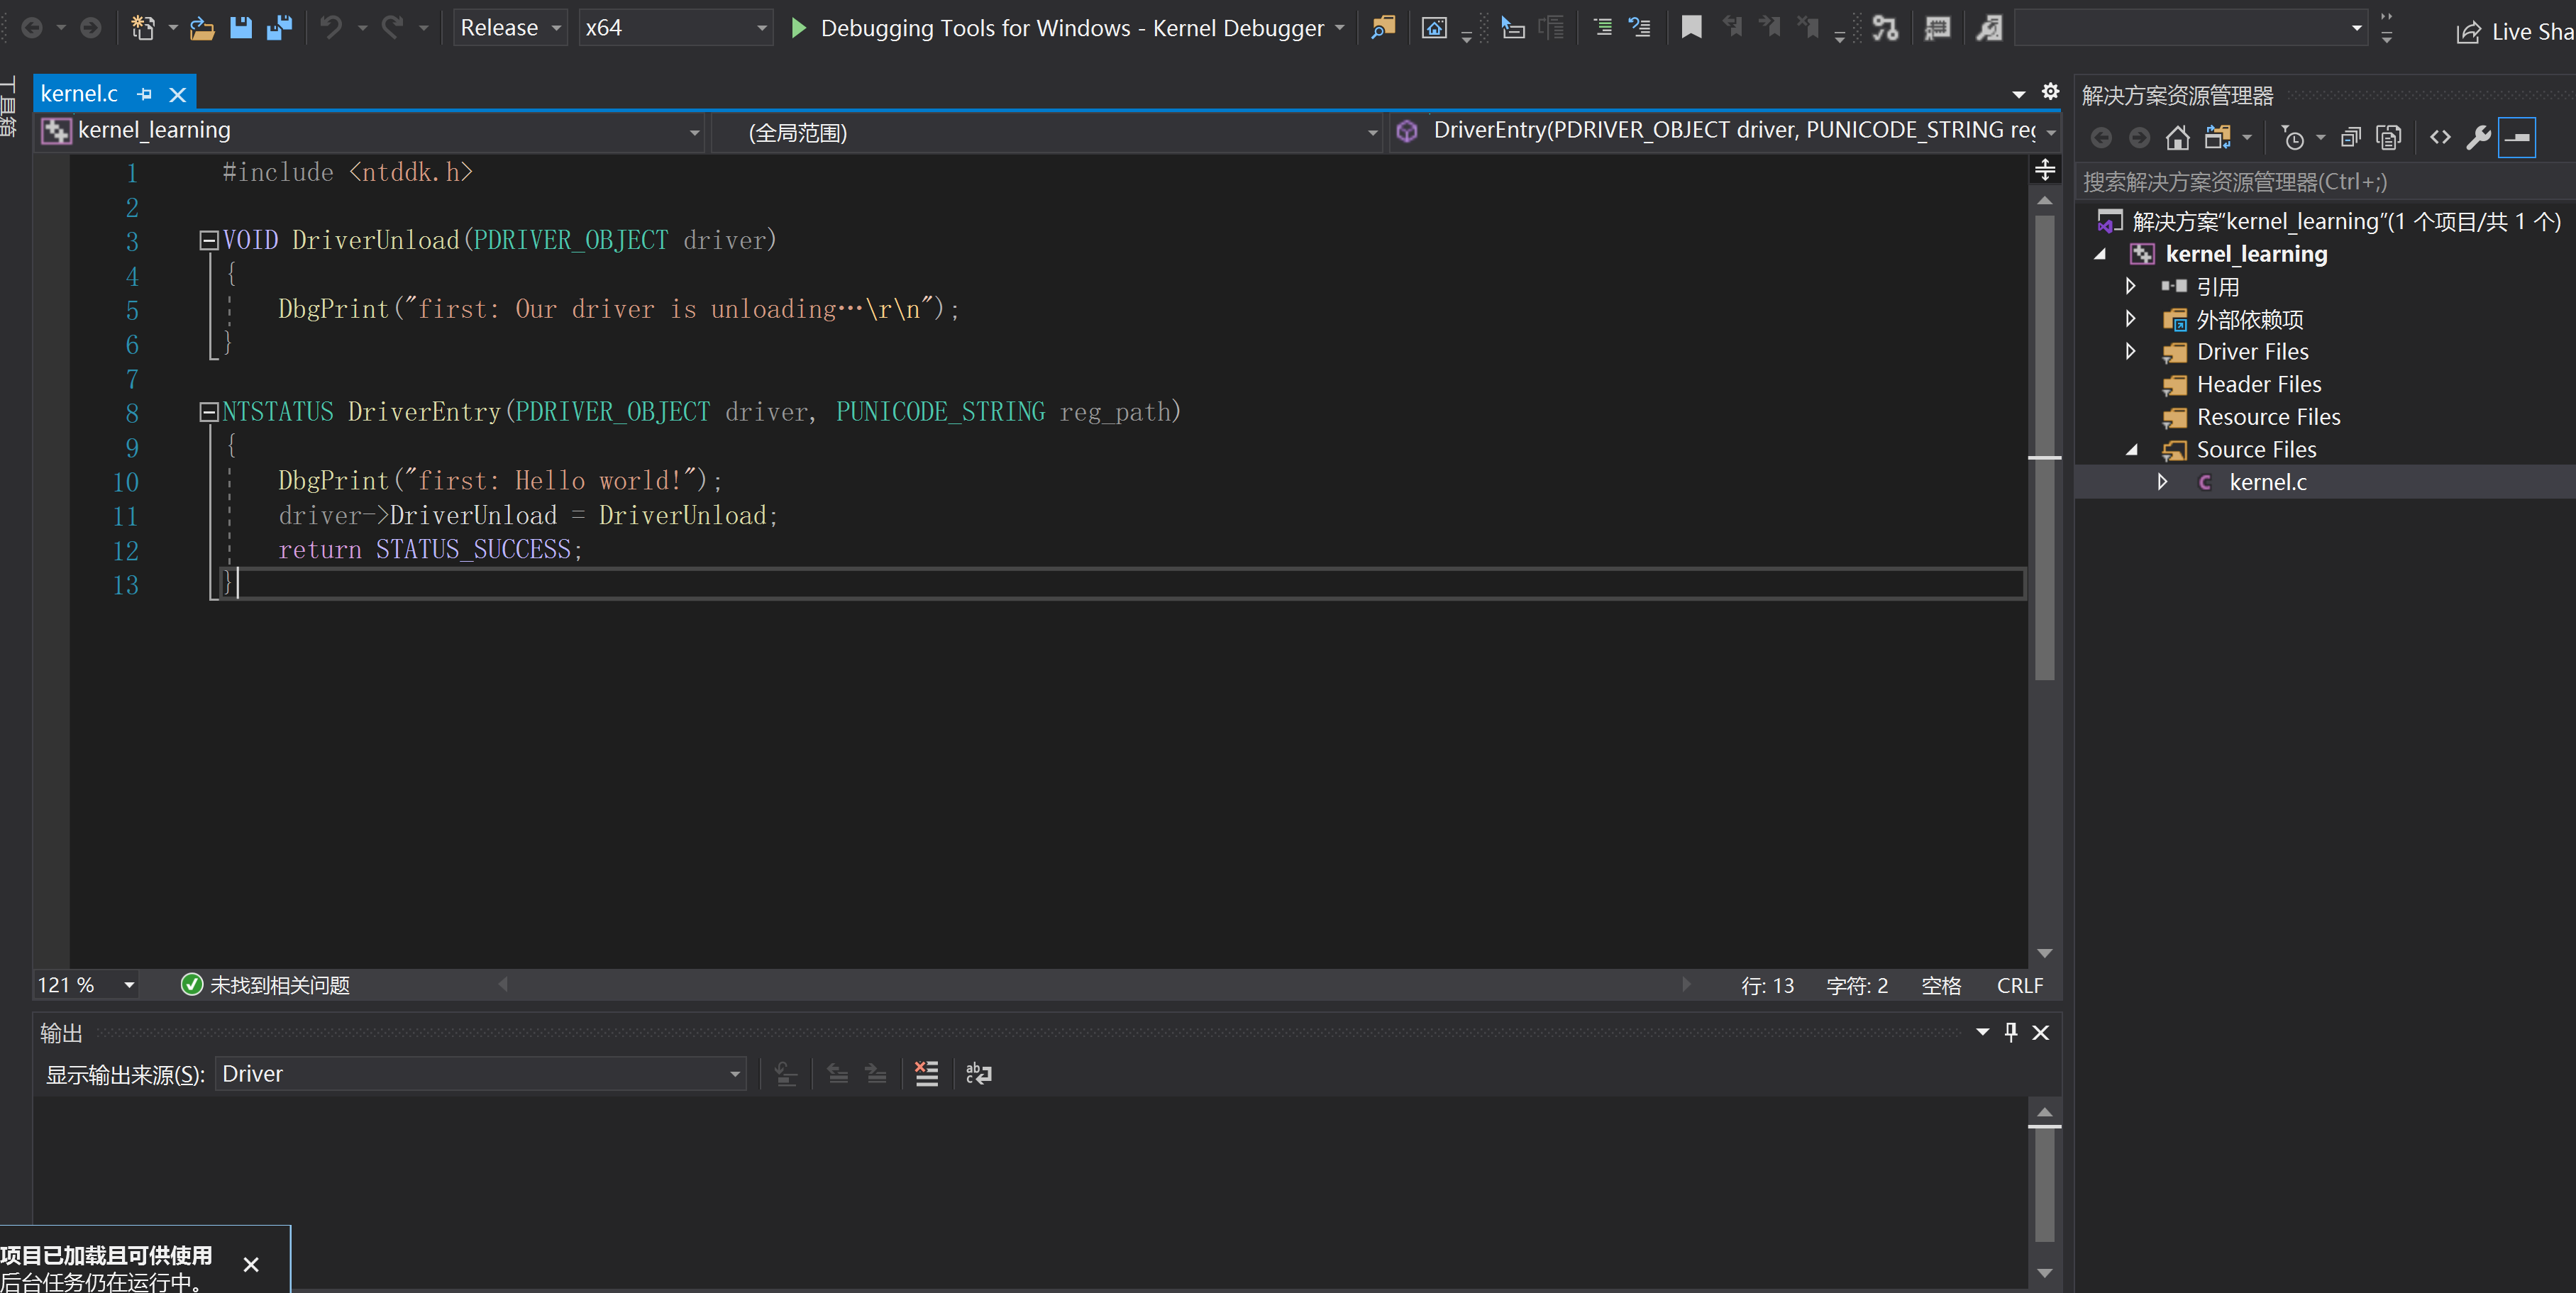2576x1293 pixels.
Task: Open Properties wrench icon in Solution Explorer
Action: pos(2478,137)
